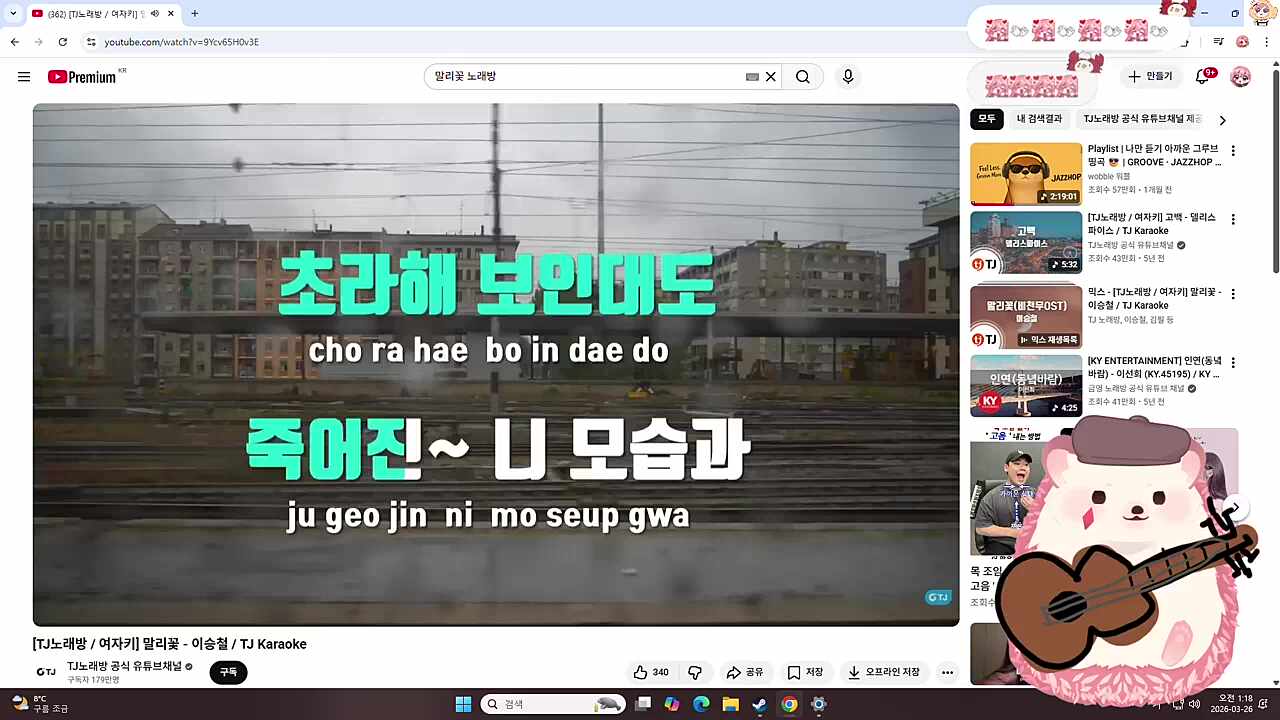Mute the tab via speaker icon
Image resolution: width=1280 pixels, height=720 pixels.
tap(155, 13)
